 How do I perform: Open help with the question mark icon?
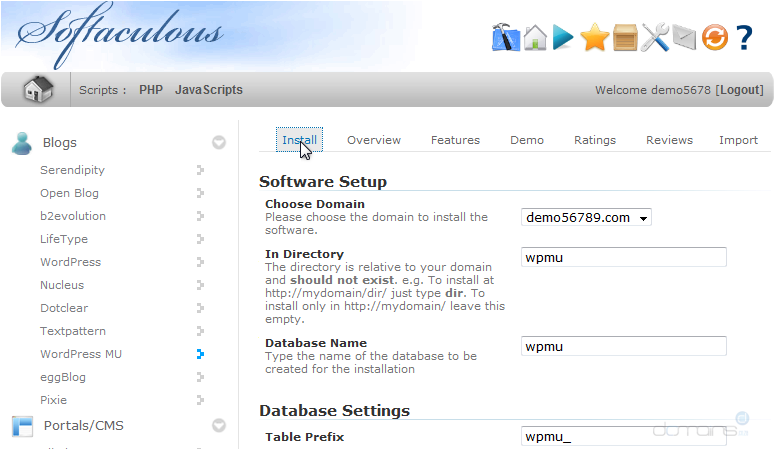[x=744, y=38]
